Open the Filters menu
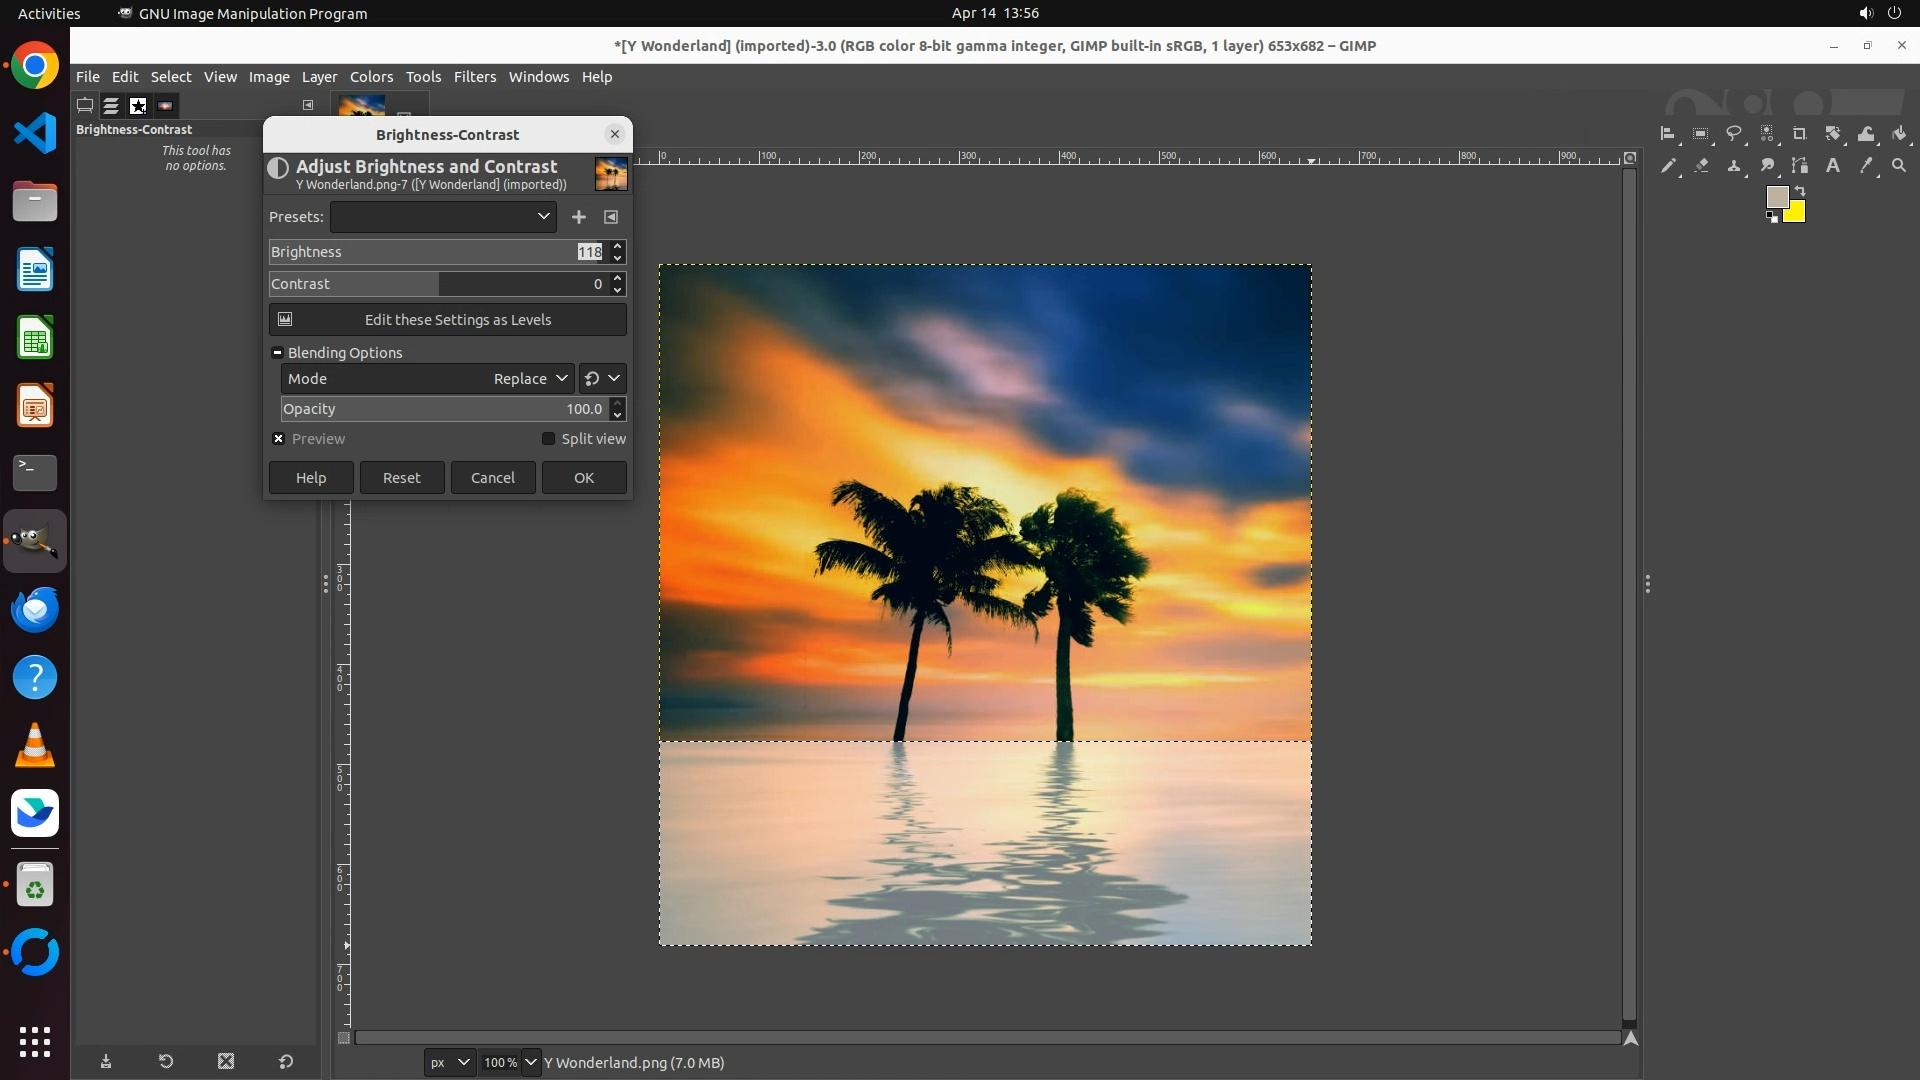Image resolution: width=1920 pixels, height=1080 pixels. pos(474,77)
